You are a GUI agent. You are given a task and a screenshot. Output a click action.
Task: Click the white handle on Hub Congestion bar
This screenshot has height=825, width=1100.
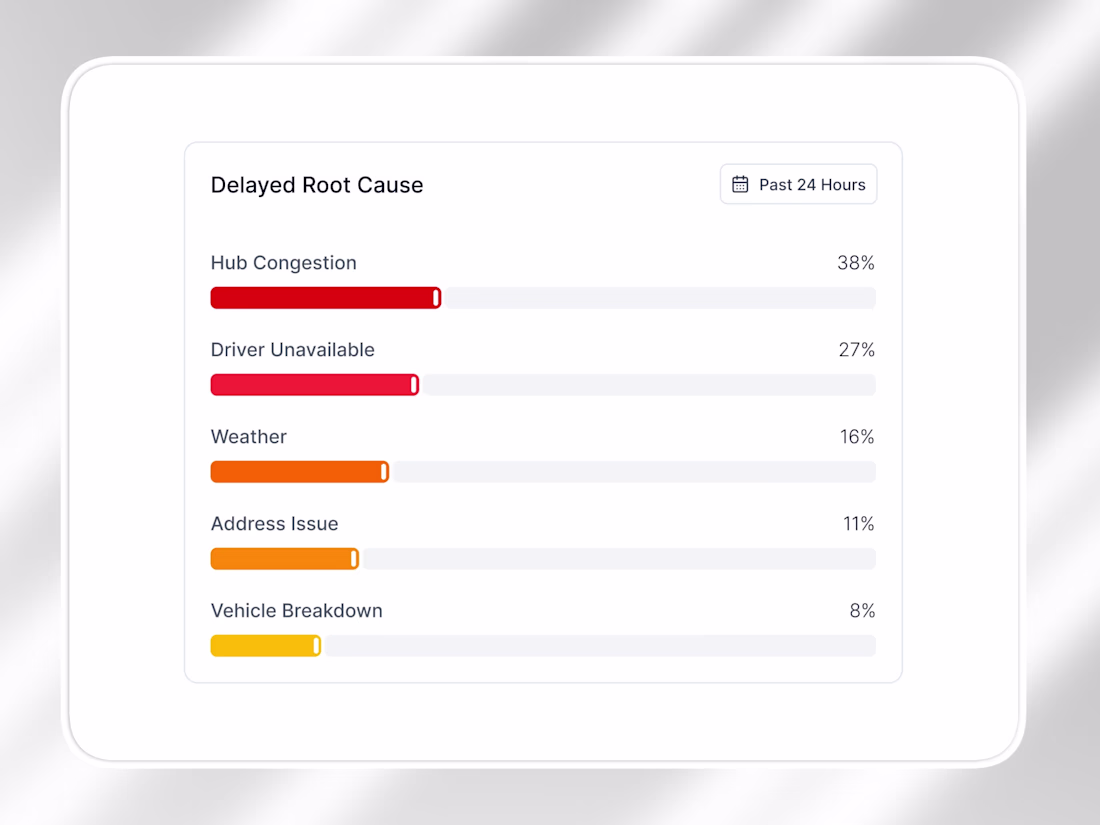point(436,298)
